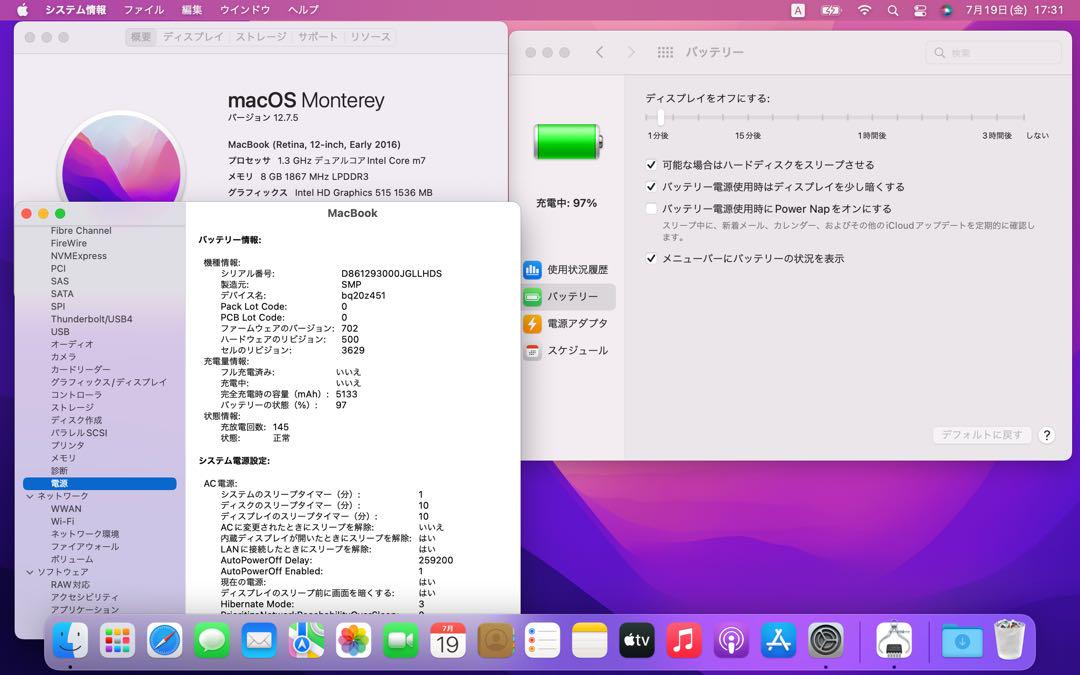
Task: Select バッテリー pane in Battery sidebar
Action: 568,297
